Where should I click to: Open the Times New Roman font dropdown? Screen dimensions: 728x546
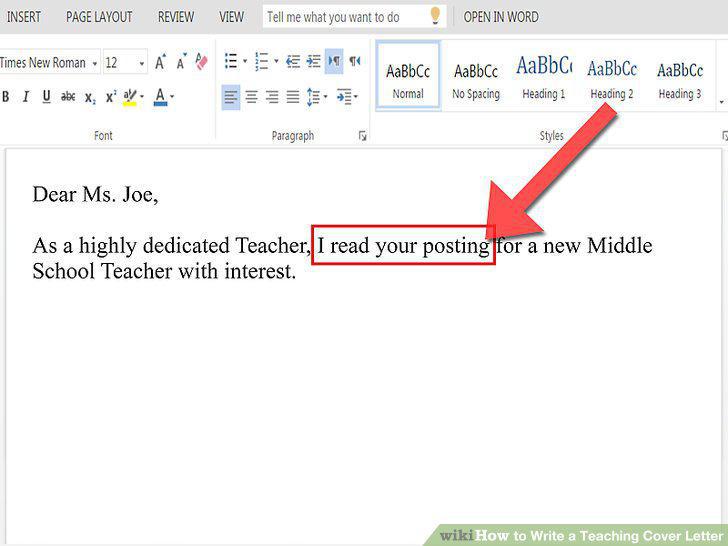(x=95, y=63)
